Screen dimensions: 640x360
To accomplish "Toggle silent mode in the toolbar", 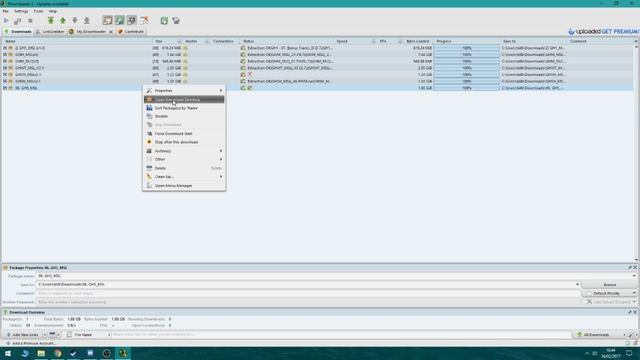I will point(144,20).
